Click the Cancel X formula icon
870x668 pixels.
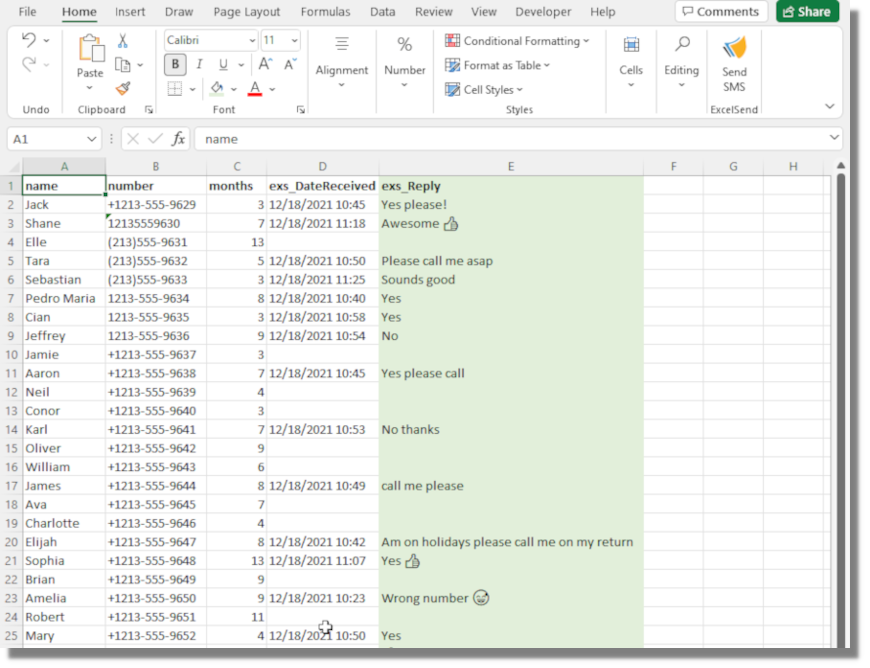(x=133, y=139)
